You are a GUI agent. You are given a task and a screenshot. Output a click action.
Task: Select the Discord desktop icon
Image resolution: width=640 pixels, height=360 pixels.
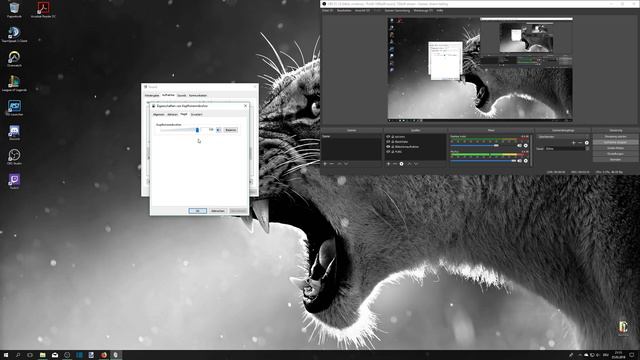14,132
